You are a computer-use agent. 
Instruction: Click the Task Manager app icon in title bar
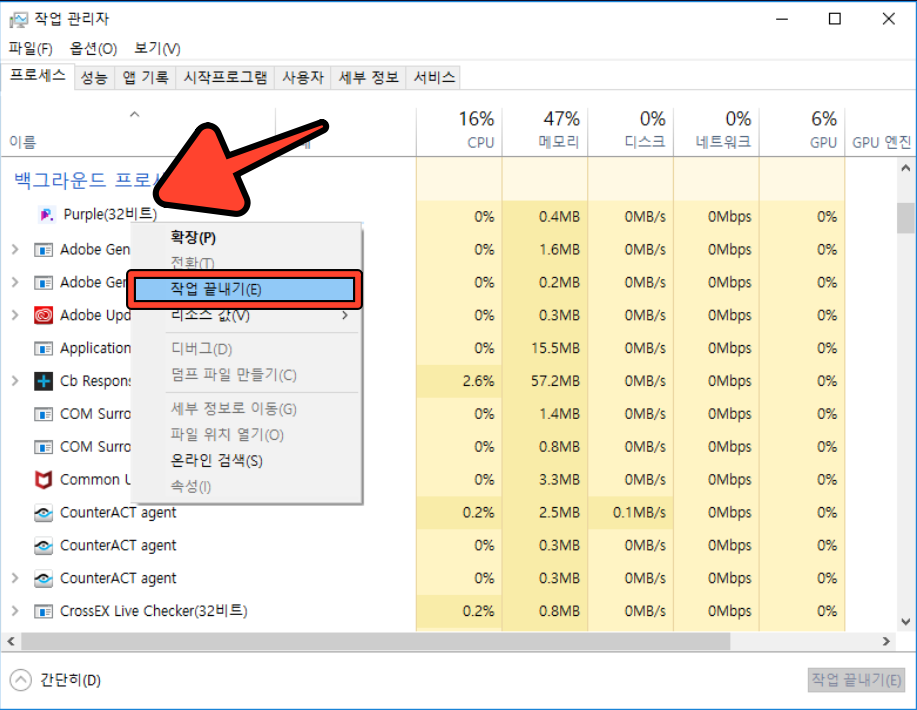tap(18, 19)
